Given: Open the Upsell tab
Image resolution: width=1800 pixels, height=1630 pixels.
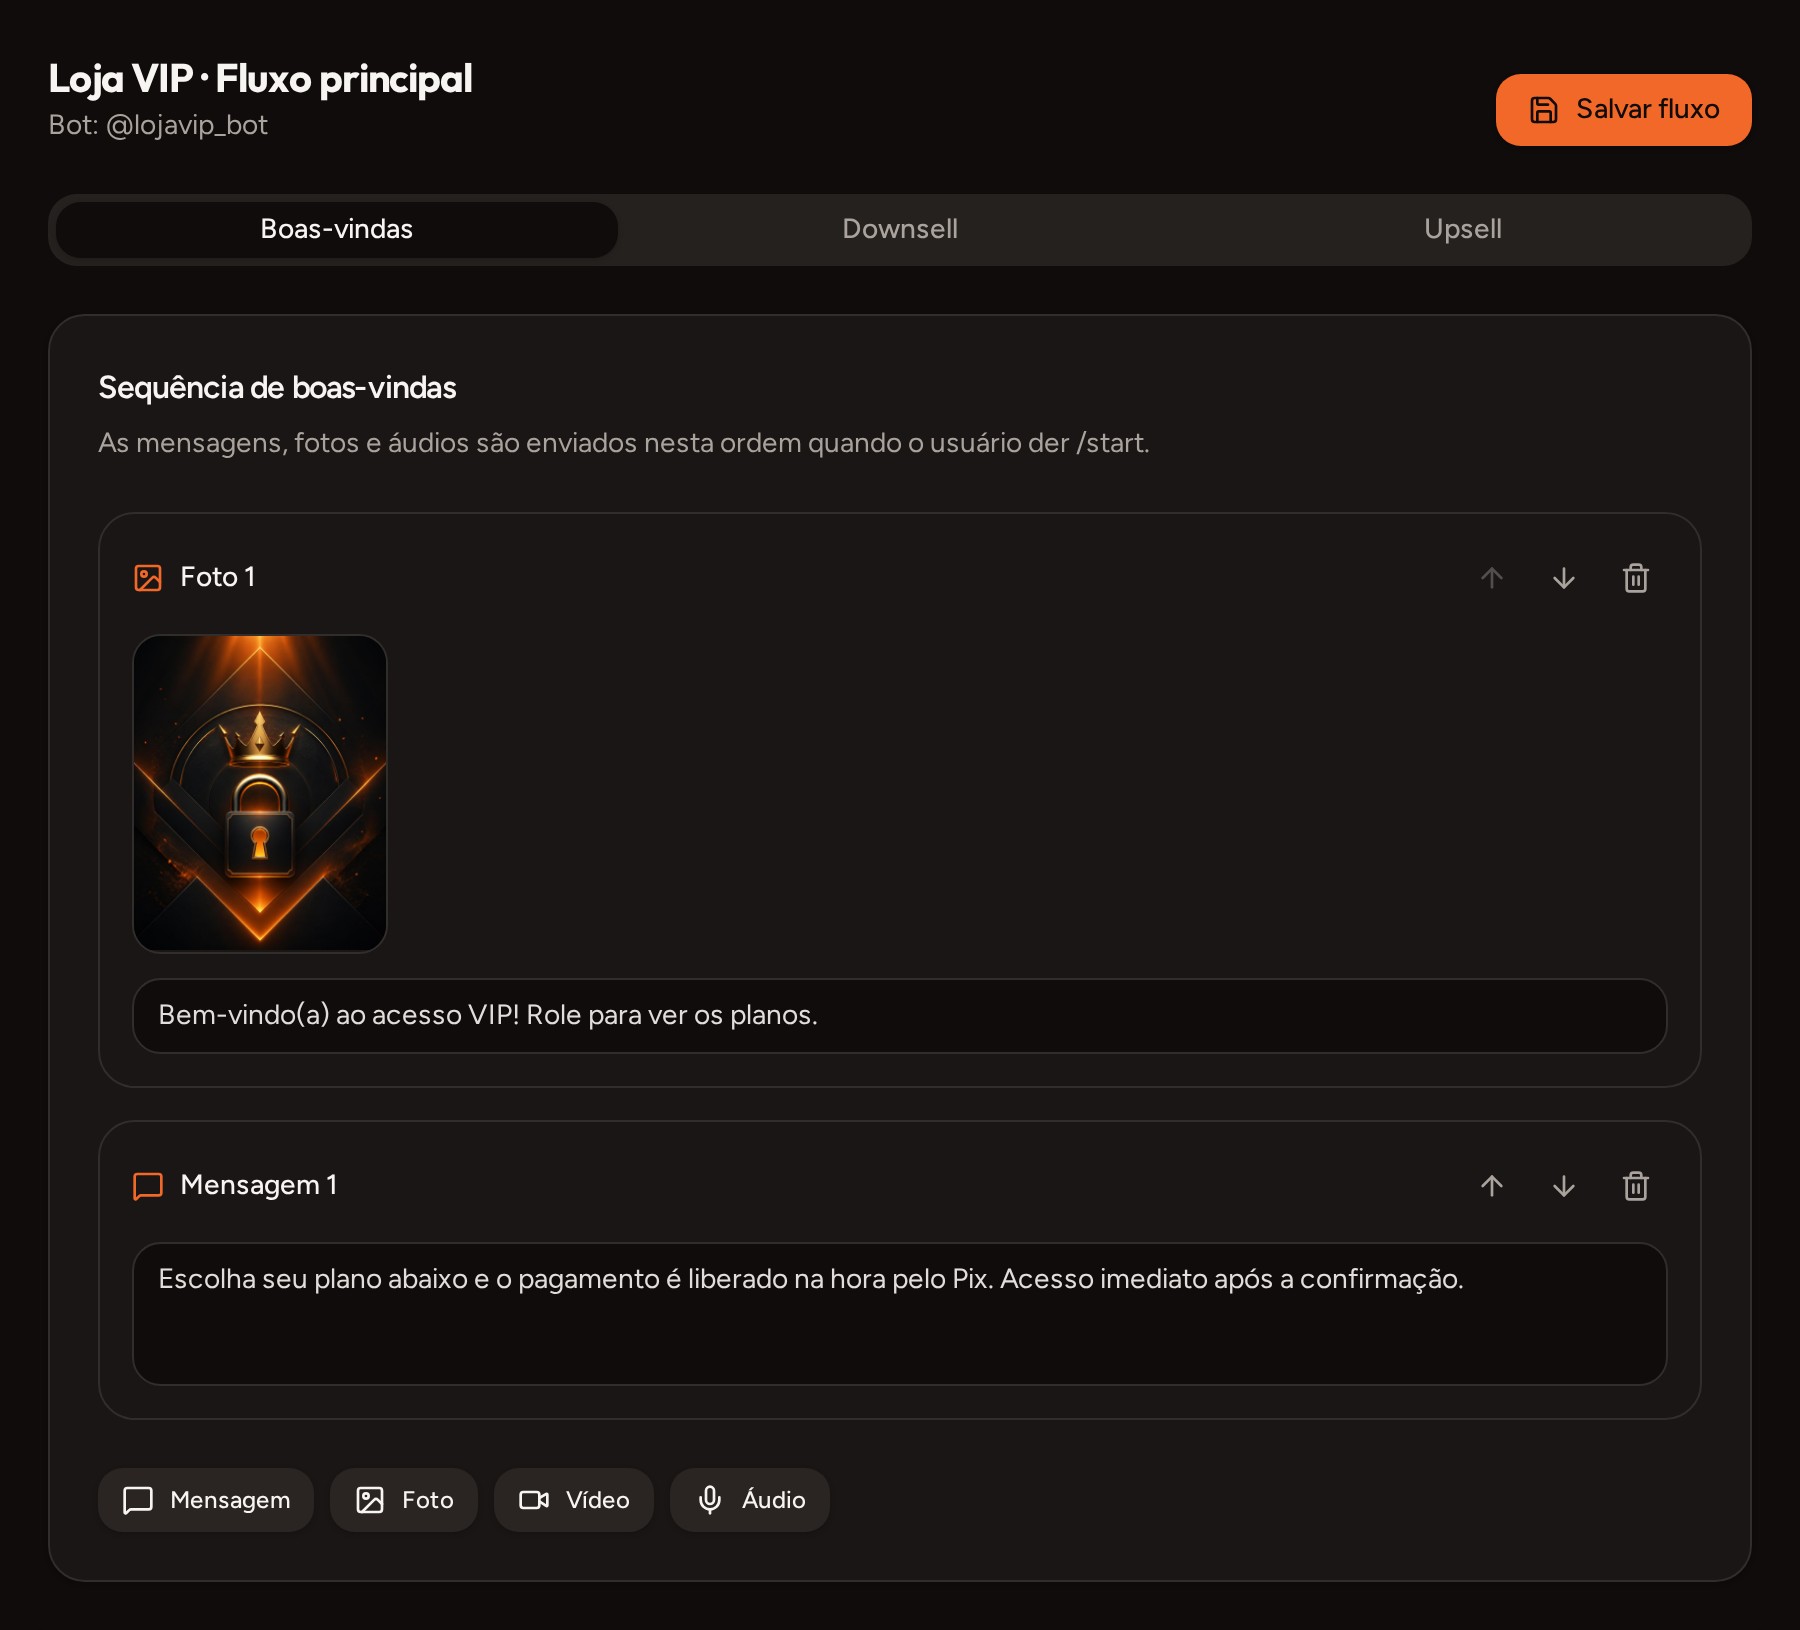Looking at the screenshot, I should (x=1463, y=229).
